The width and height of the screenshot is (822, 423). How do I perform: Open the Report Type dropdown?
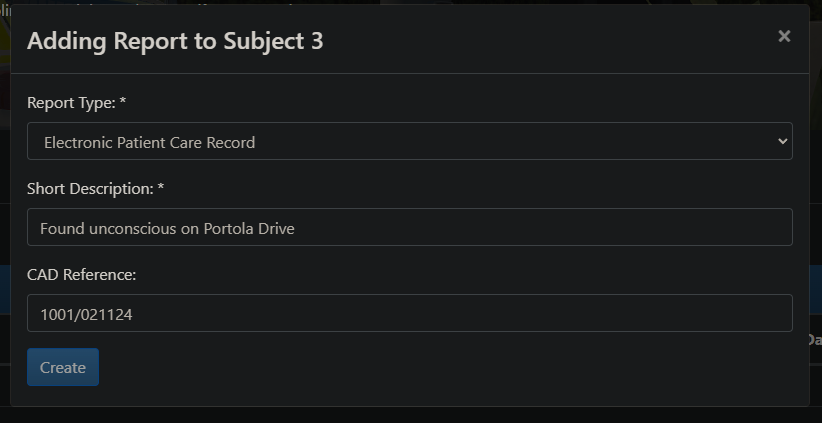pos(409,141)
